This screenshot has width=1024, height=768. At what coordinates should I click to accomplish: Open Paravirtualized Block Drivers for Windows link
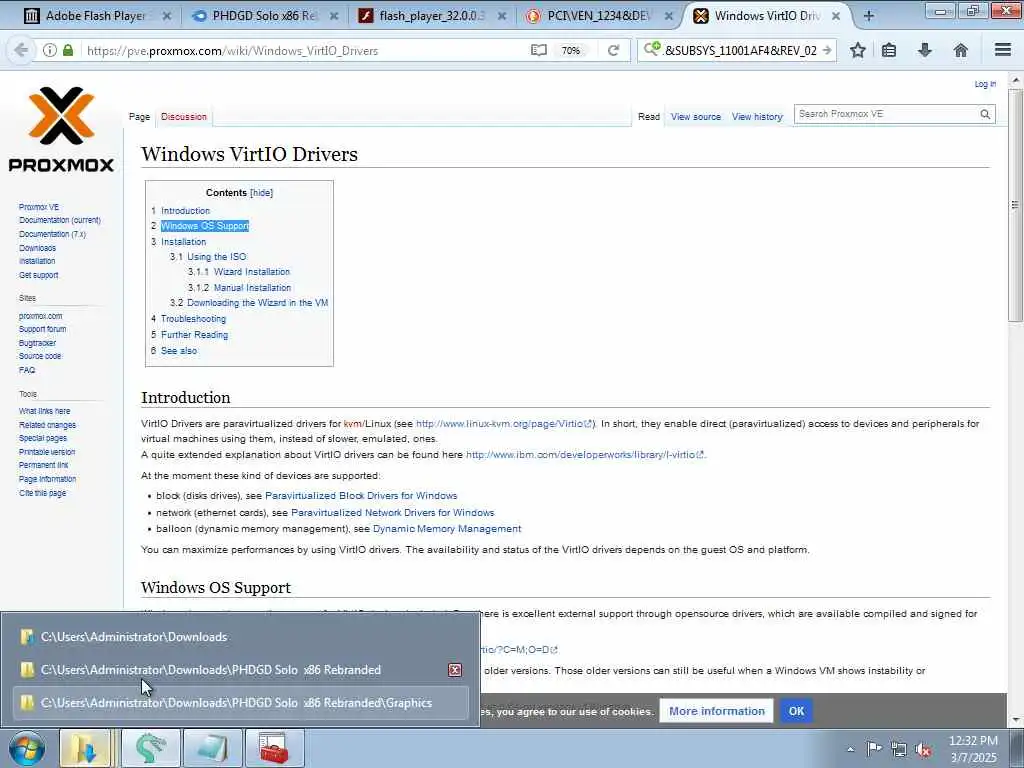(x=361, y=496)
